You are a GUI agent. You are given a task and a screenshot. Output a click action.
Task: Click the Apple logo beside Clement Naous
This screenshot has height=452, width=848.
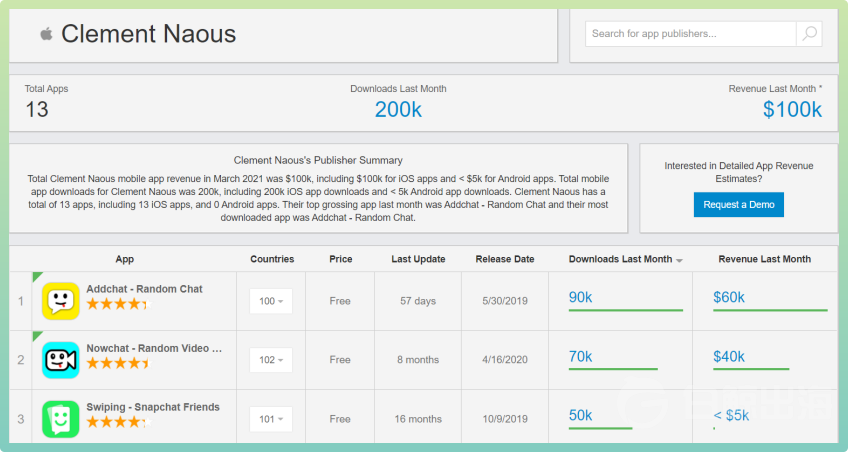pyautogui.click(x=46, y=34)
